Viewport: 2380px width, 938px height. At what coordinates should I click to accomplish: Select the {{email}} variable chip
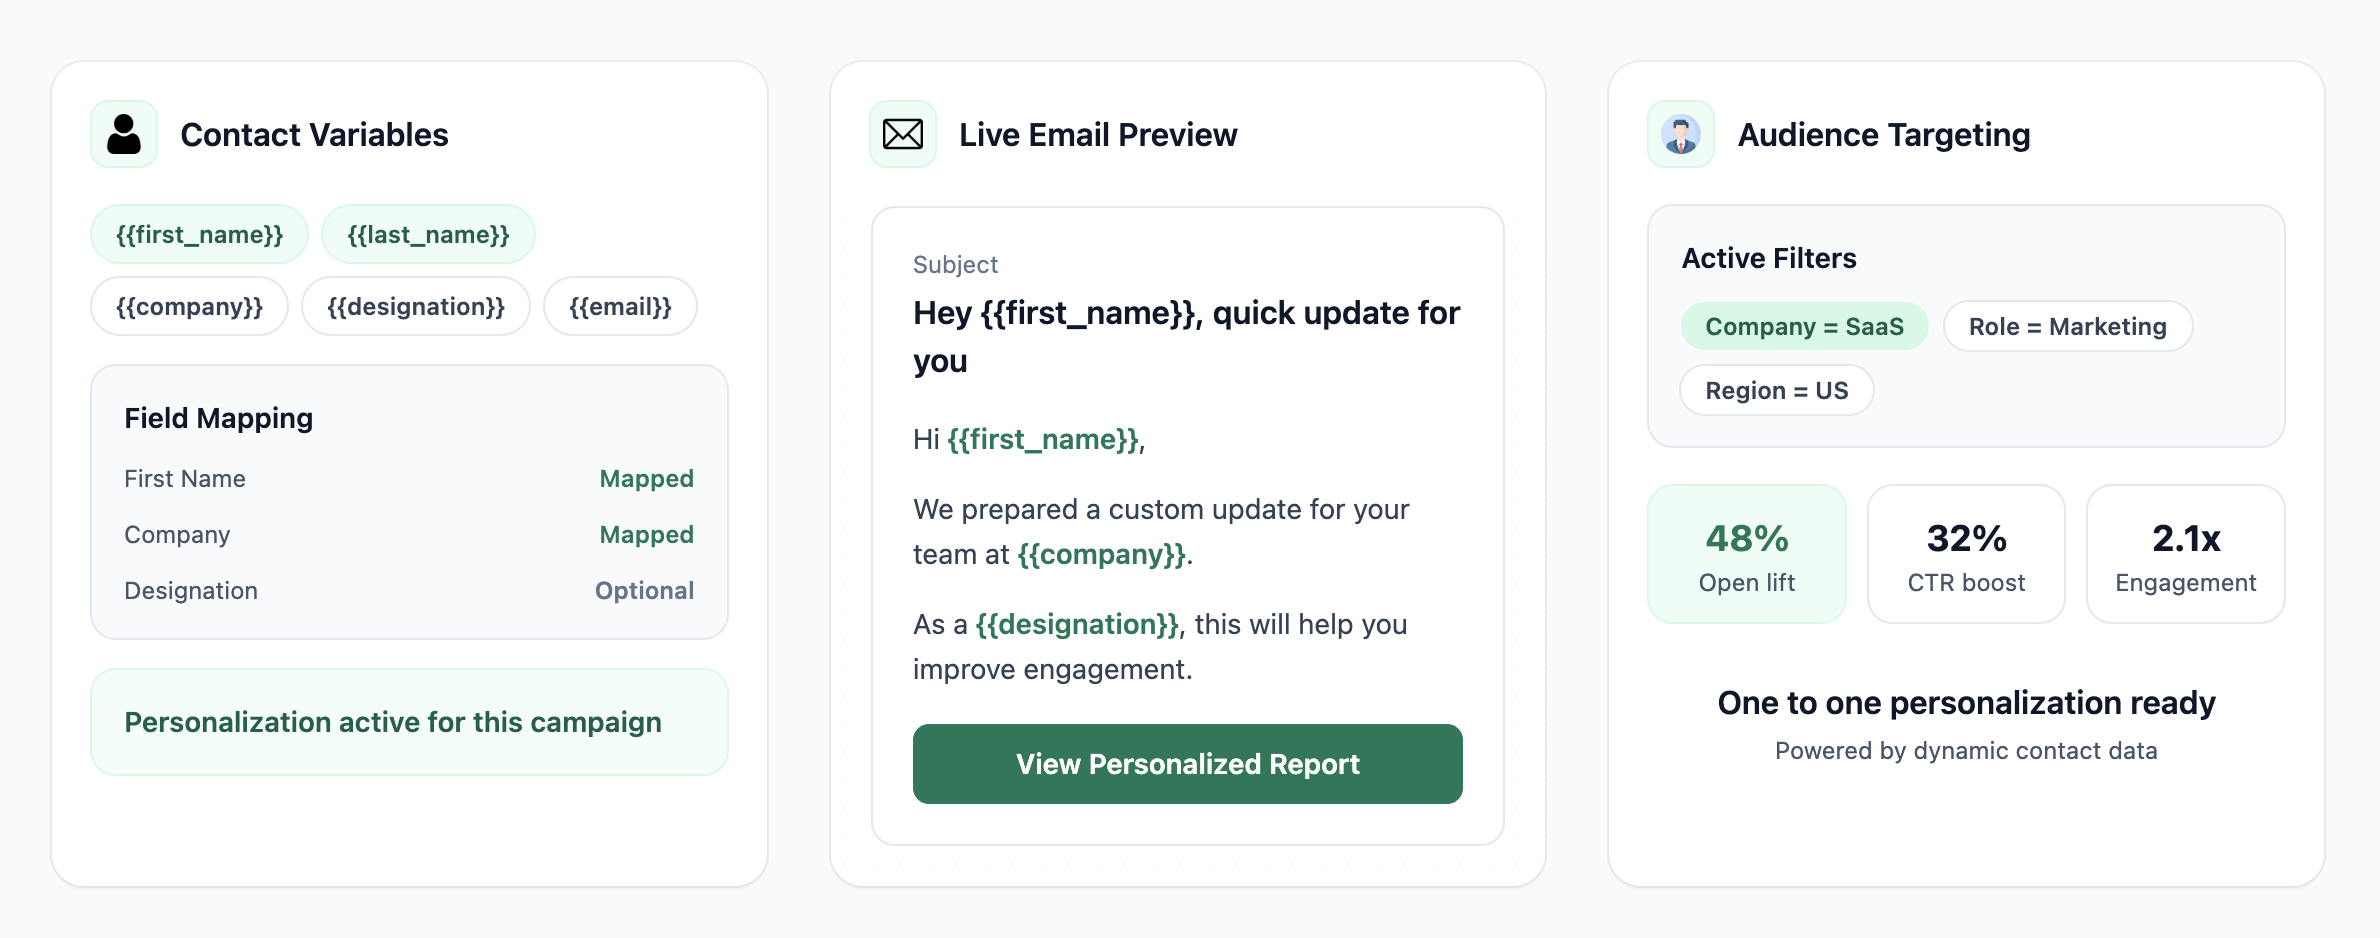[x=620, y=306]
